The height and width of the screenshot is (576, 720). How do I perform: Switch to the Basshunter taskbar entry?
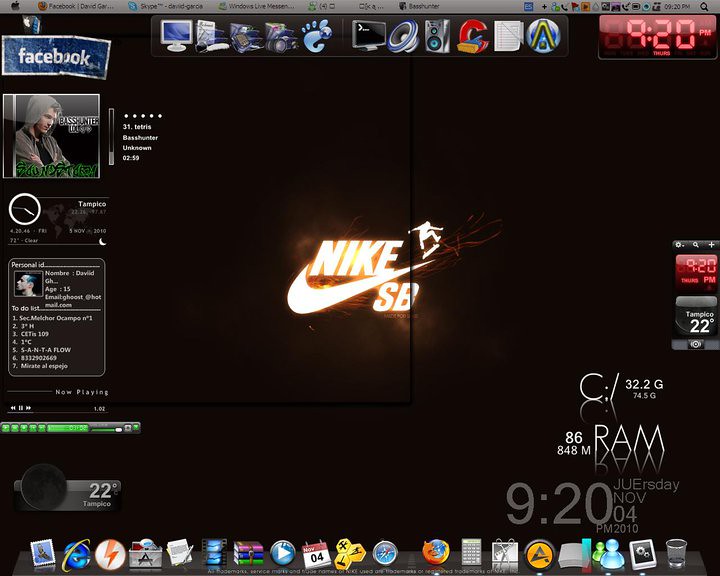420,6
